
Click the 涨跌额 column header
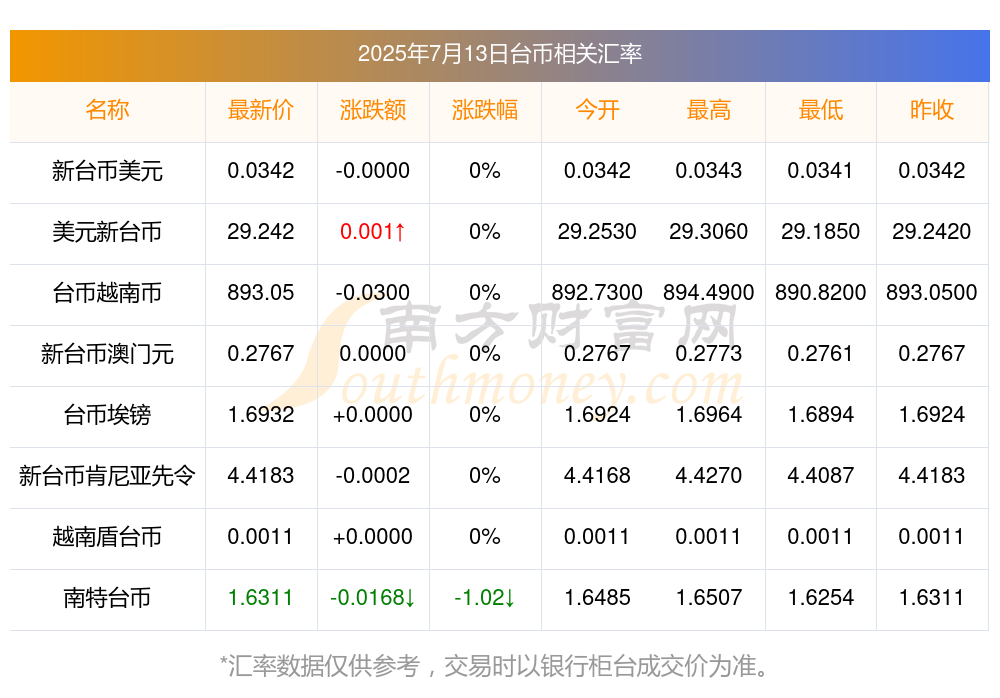[x=372, y=110]
